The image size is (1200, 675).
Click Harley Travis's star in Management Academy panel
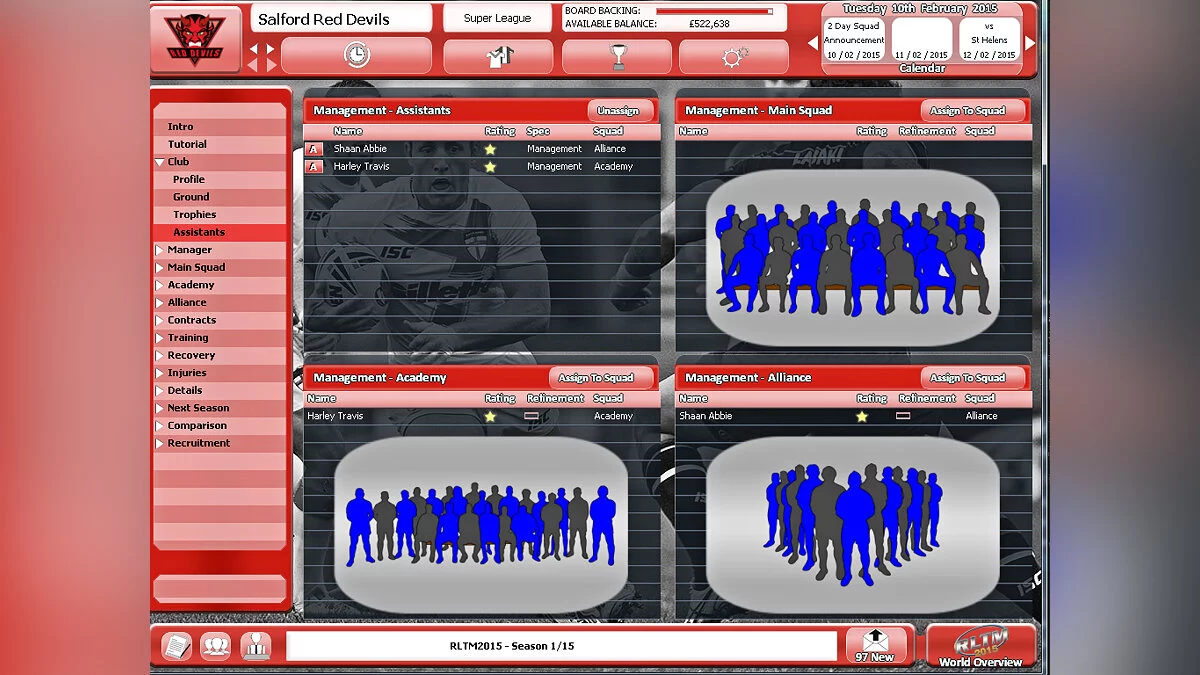[490, 416]
